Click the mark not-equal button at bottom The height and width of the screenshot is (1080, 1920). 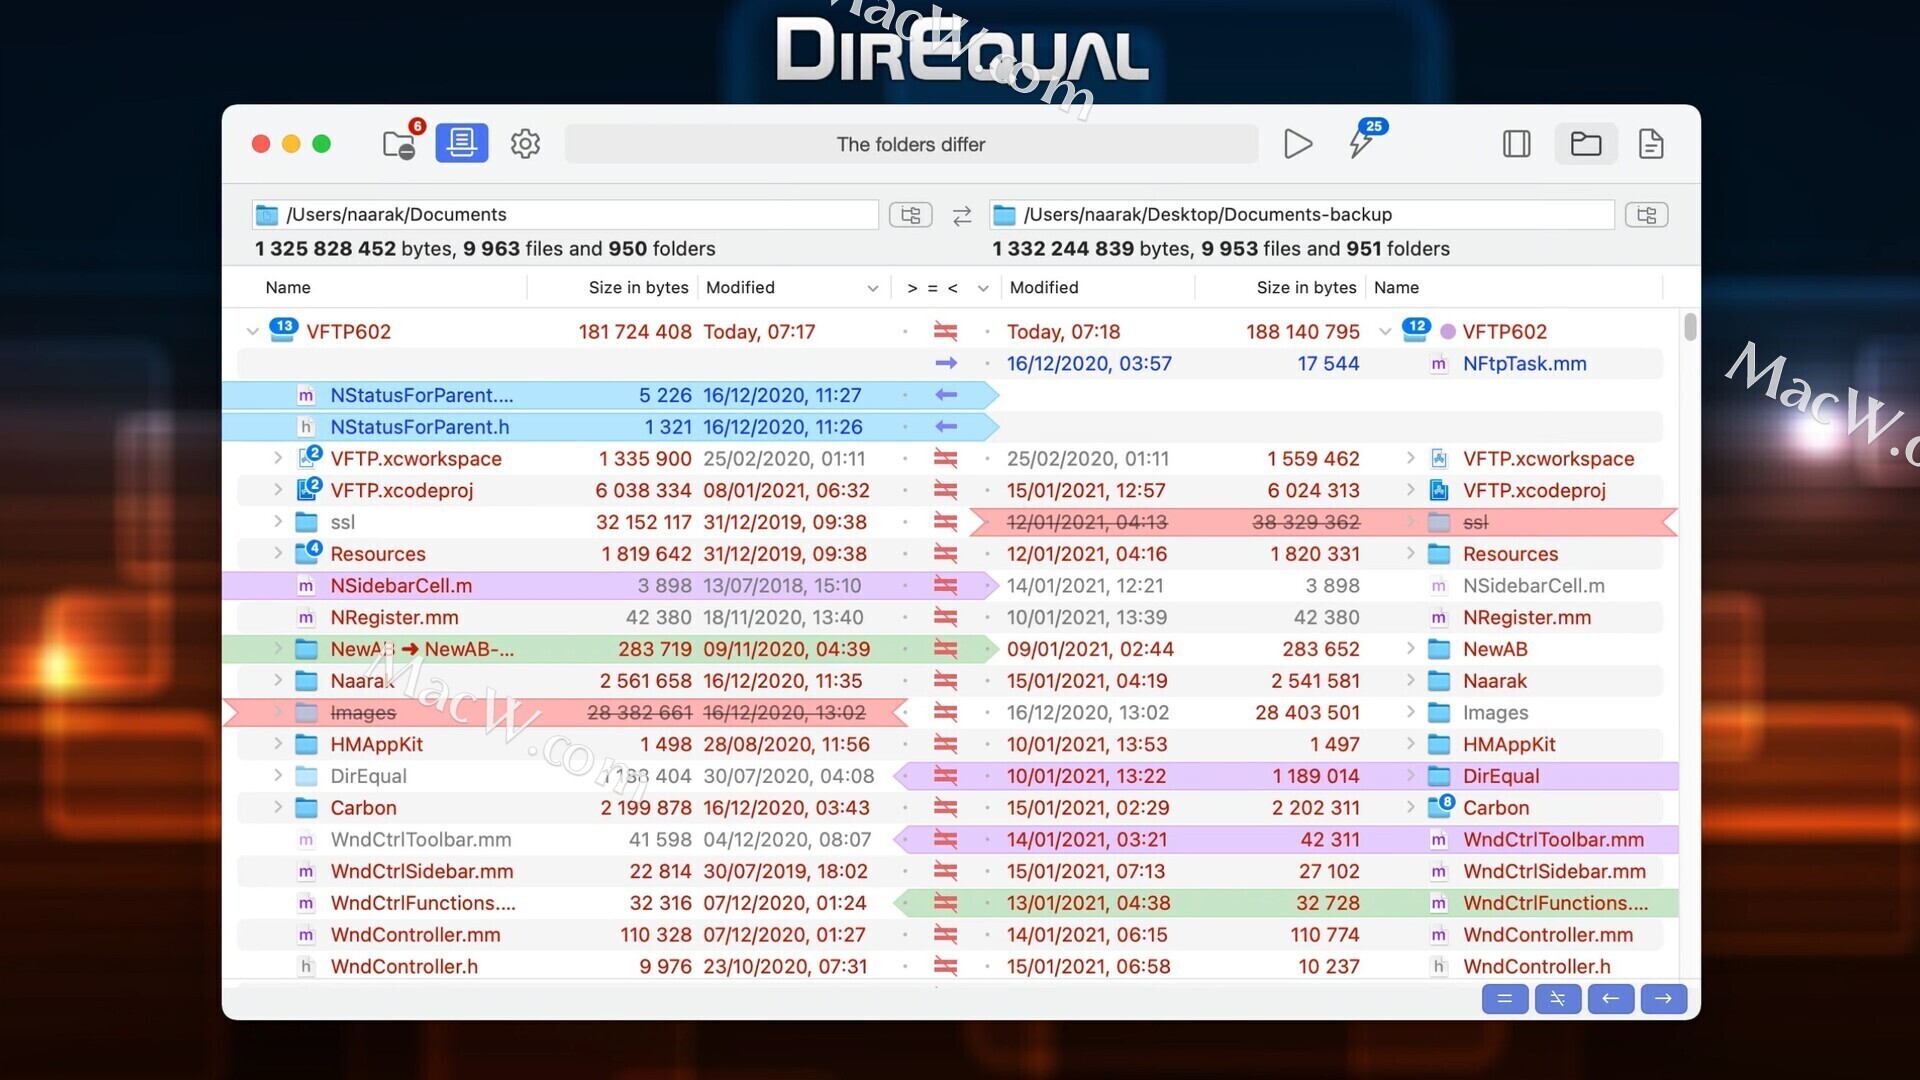[1557, 998]
